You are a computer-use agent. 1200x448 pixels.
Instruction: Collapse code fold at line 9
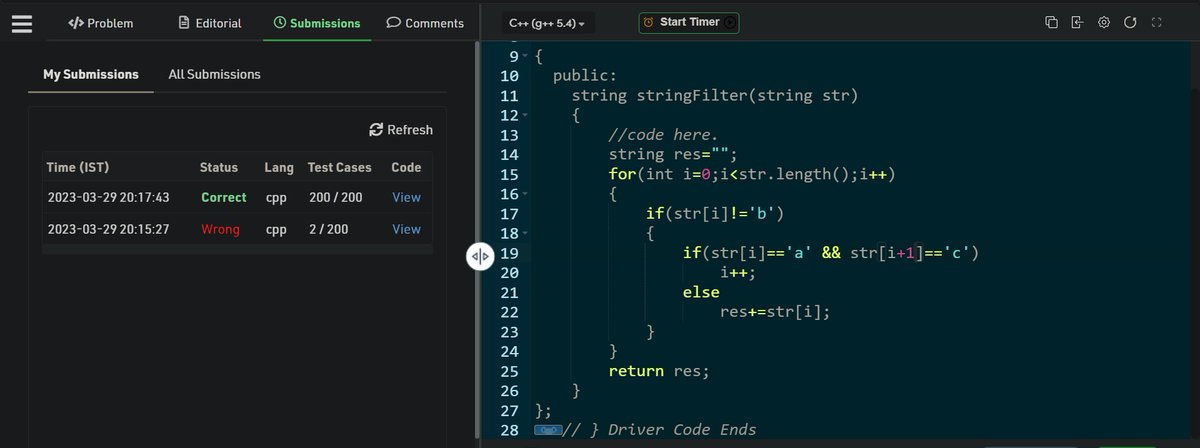525,56
